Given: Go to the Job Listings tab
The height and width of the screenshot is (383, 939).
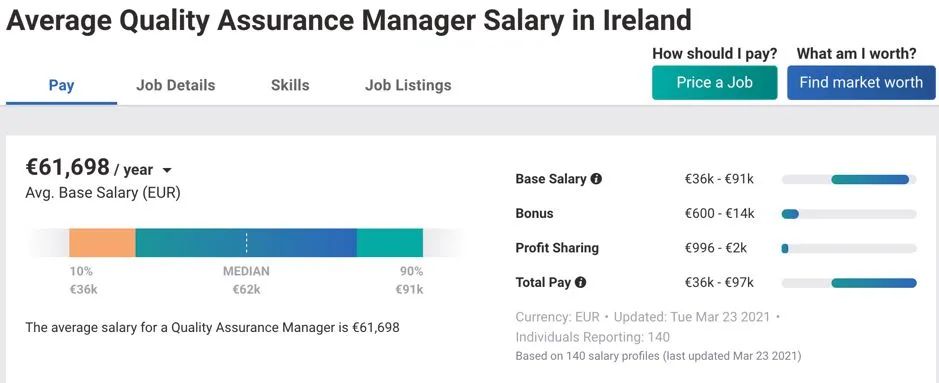Looking at the screenshot, I should click(x=408, y=86).
